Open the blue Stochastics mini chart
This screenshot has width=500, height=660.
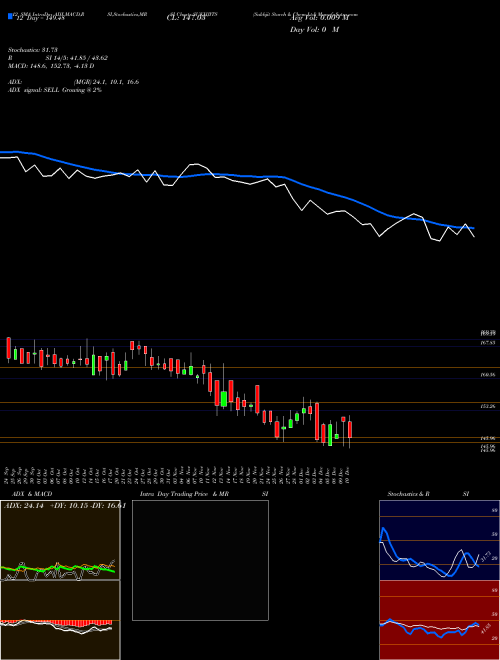(439, 540)
